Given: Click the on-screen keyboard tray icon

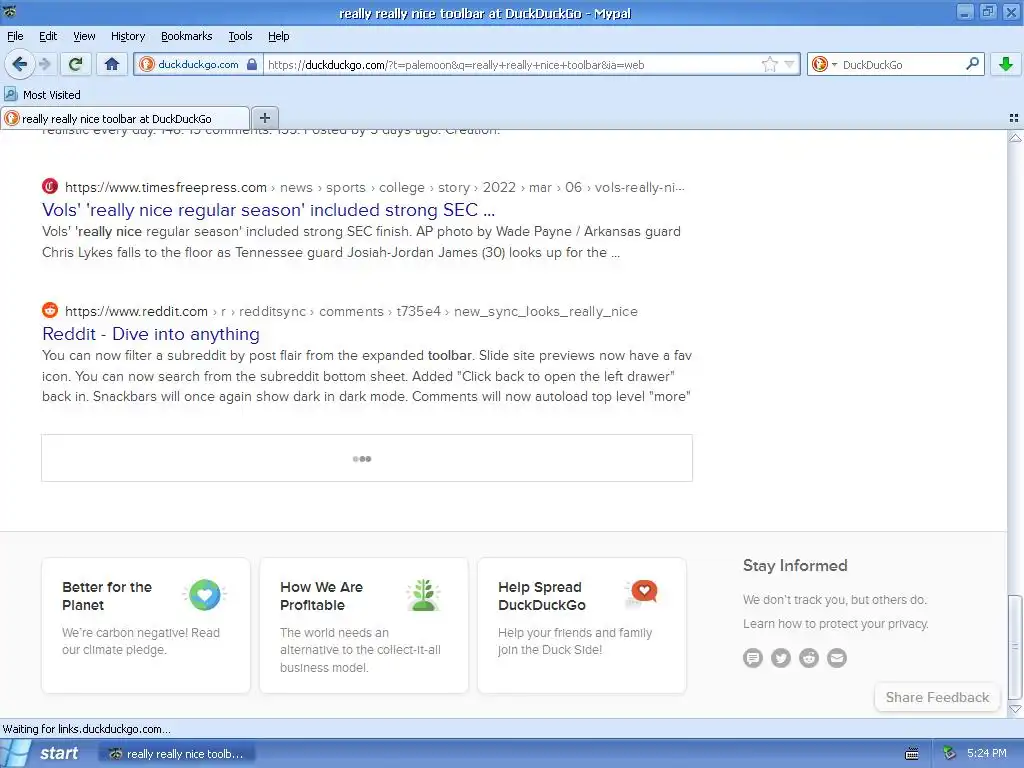Looking at the screenshot, I should click(x=912, y=754).
